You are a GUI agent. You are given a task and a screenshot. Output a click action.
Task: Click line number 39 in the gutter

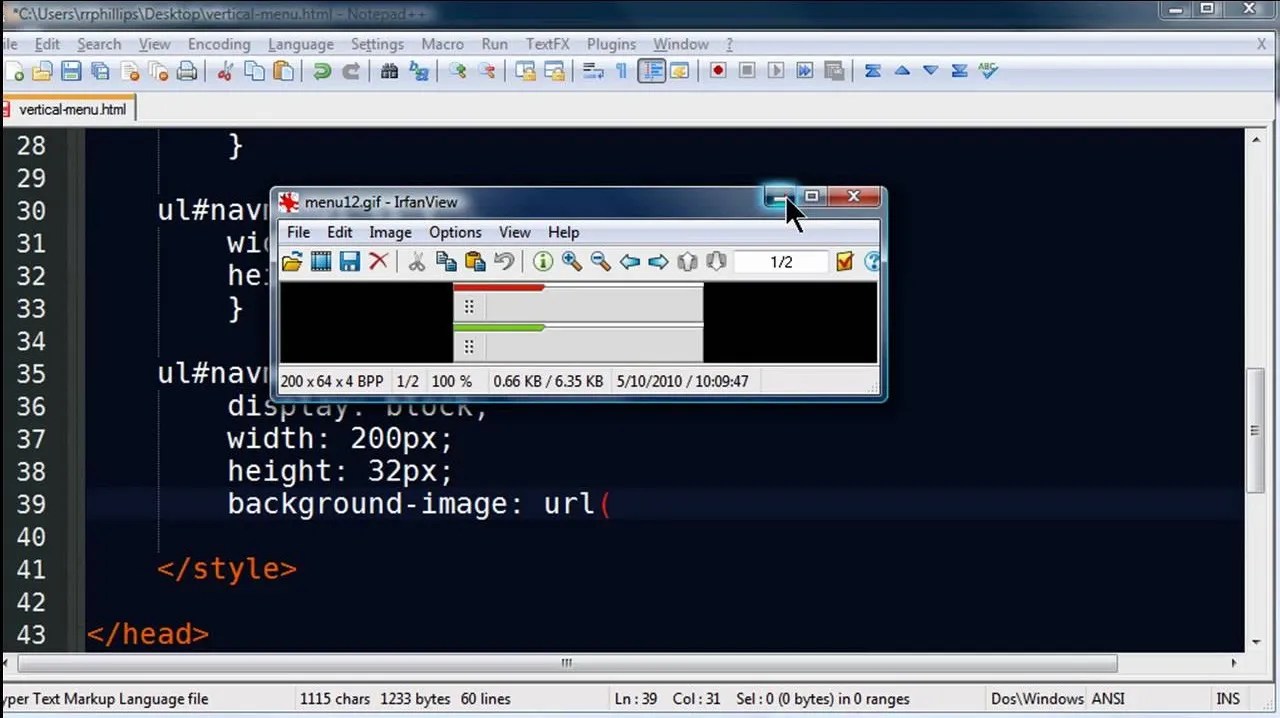click(x=31, y=503)
